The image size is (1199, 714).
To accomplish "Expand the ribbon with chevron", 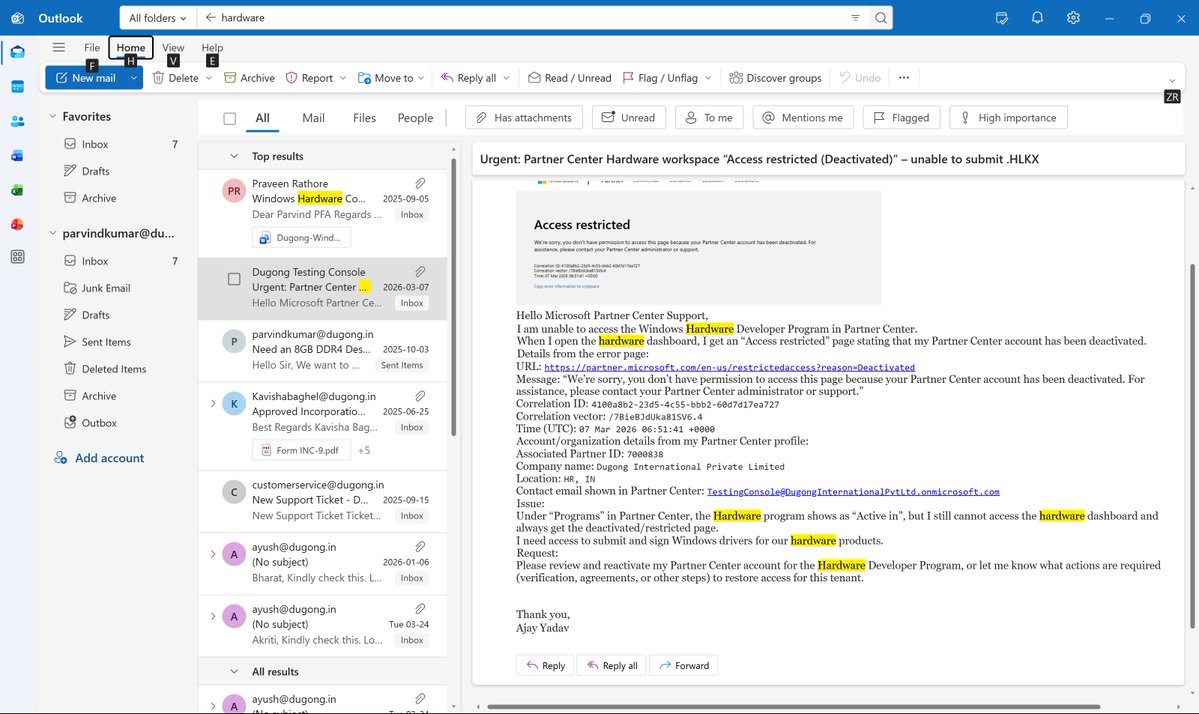I will pos(1172,80).
